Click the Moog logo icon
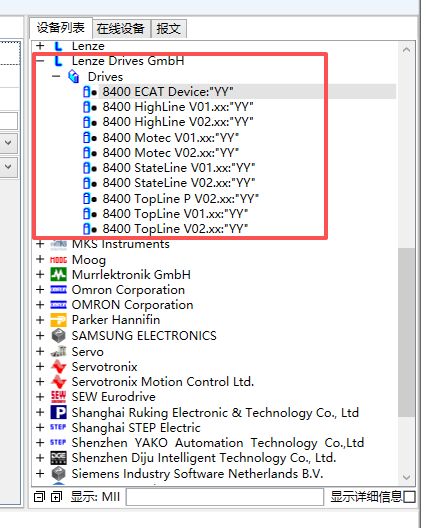This screenshot has width=421, height=528. click(58, 260)
